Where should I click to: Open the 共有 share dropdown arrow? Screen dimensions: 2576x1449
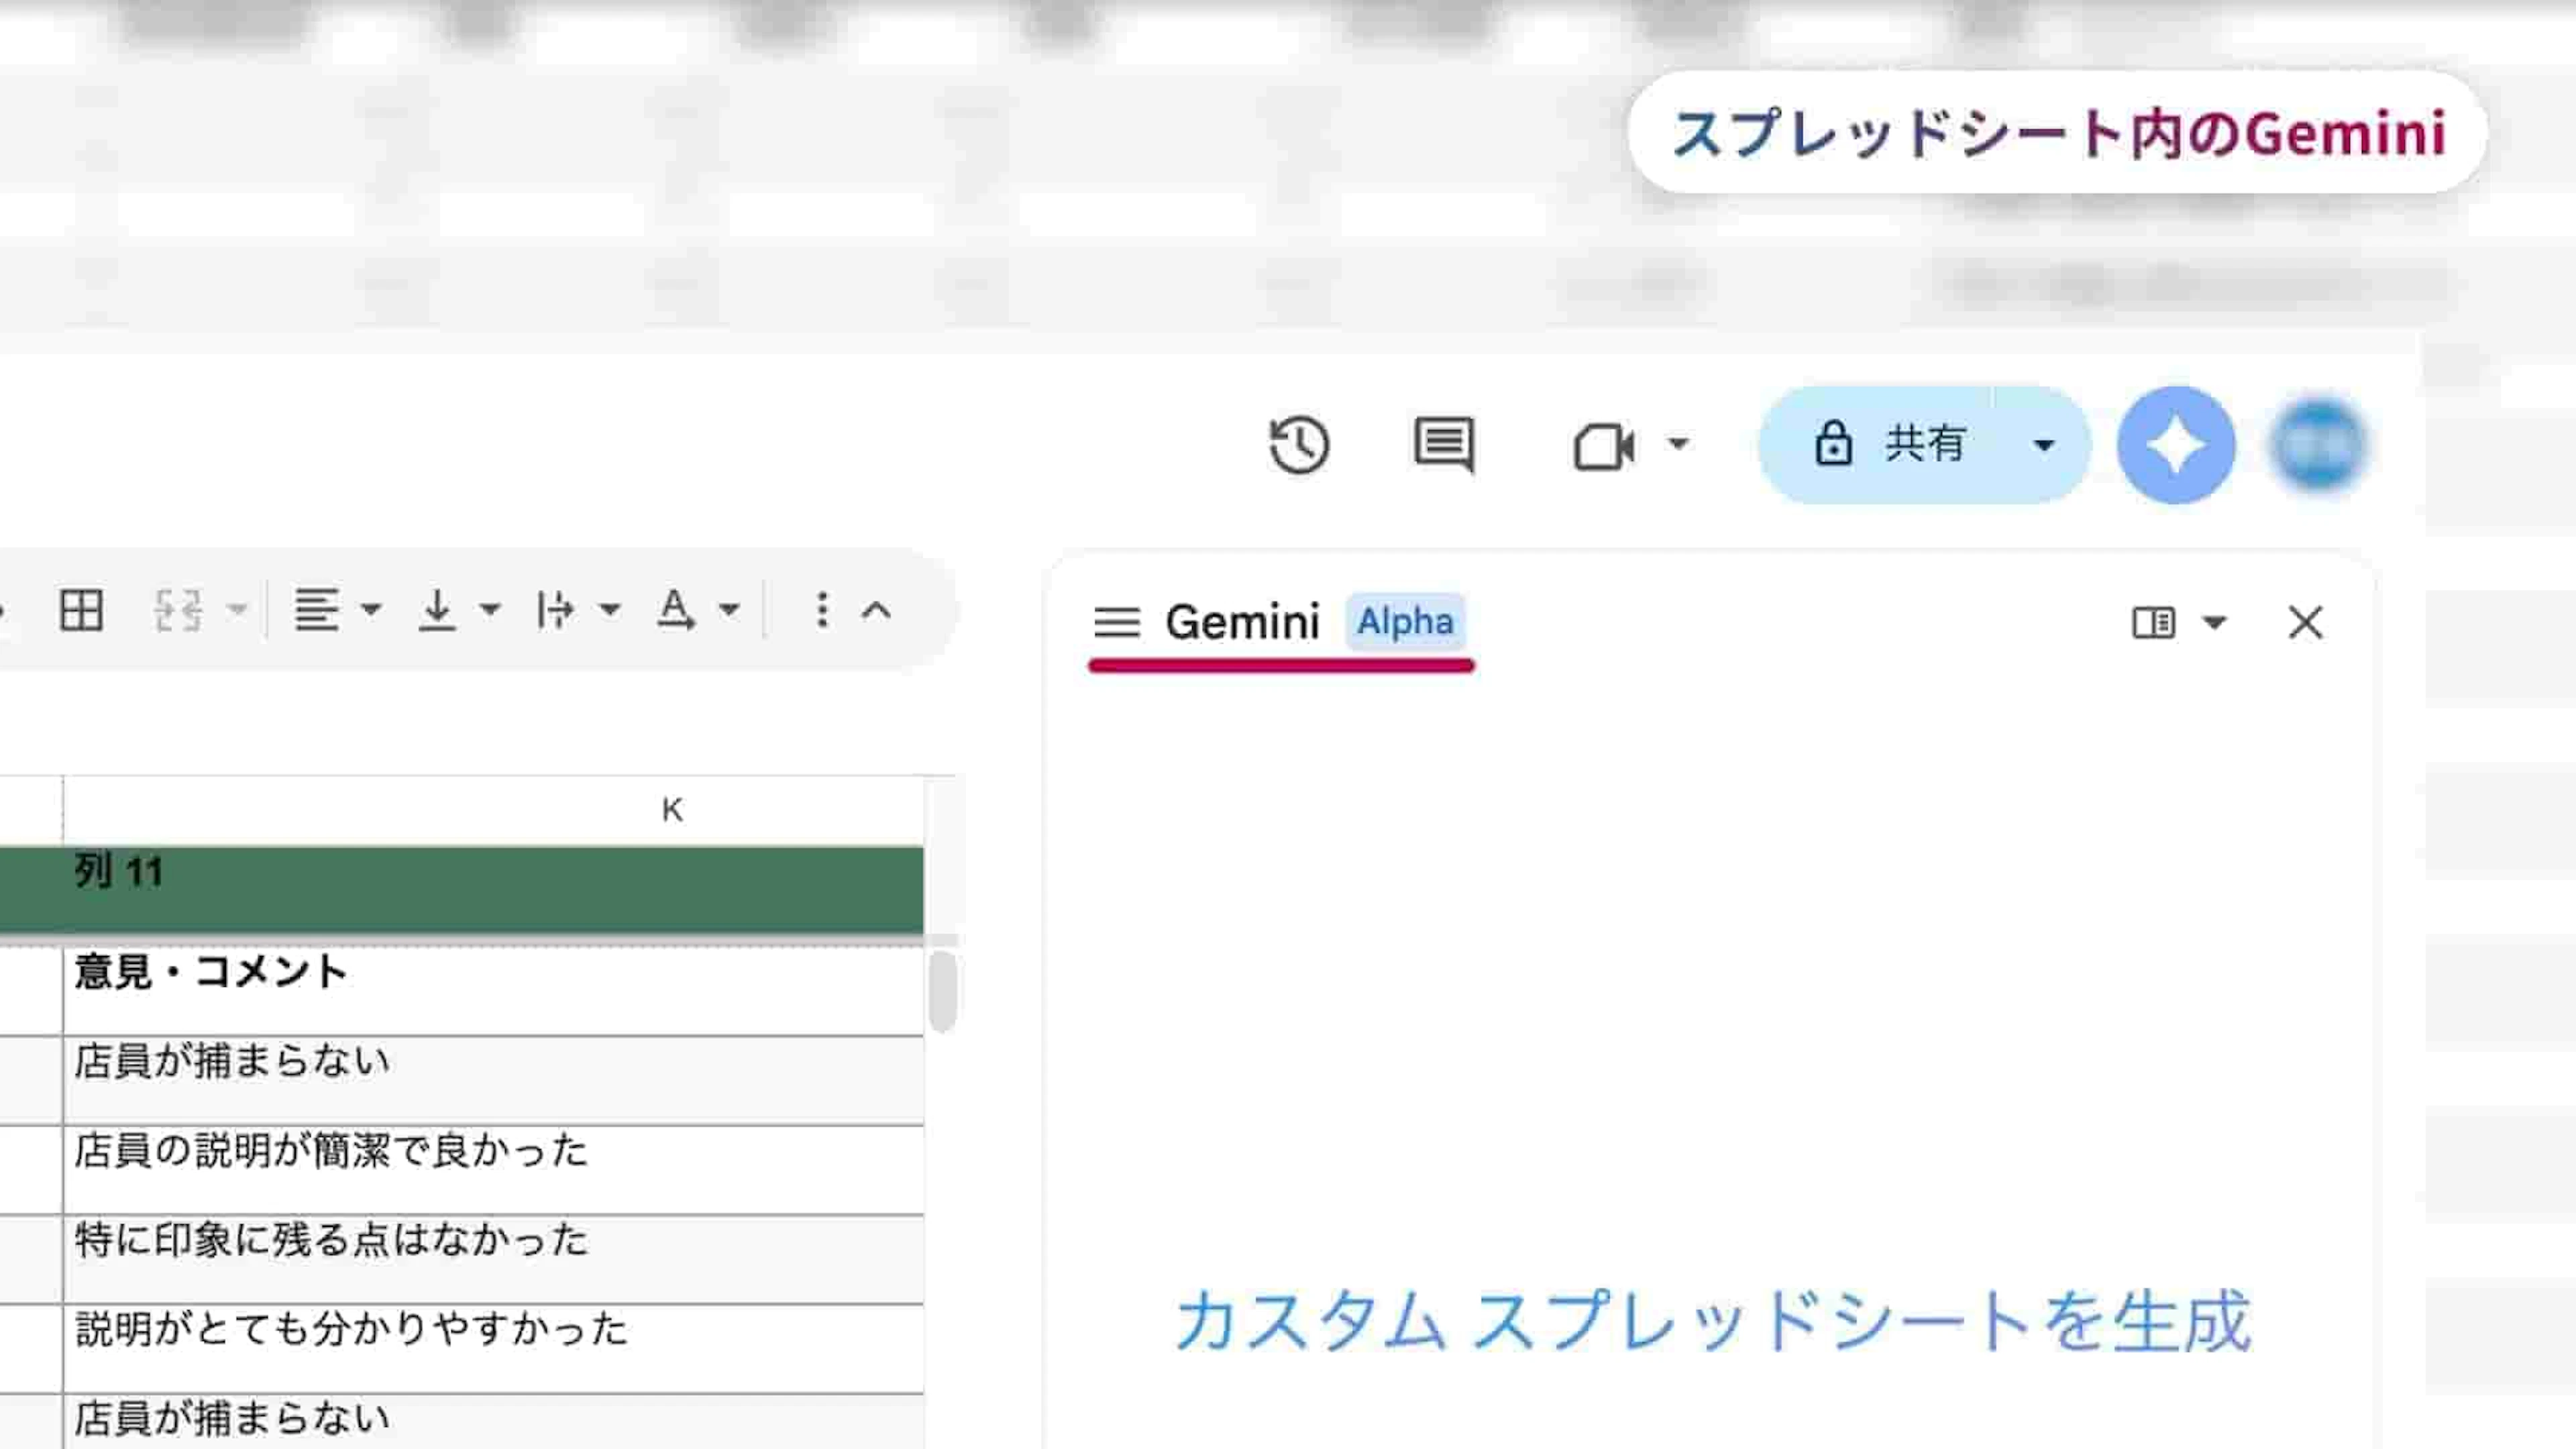point(2044,444)
